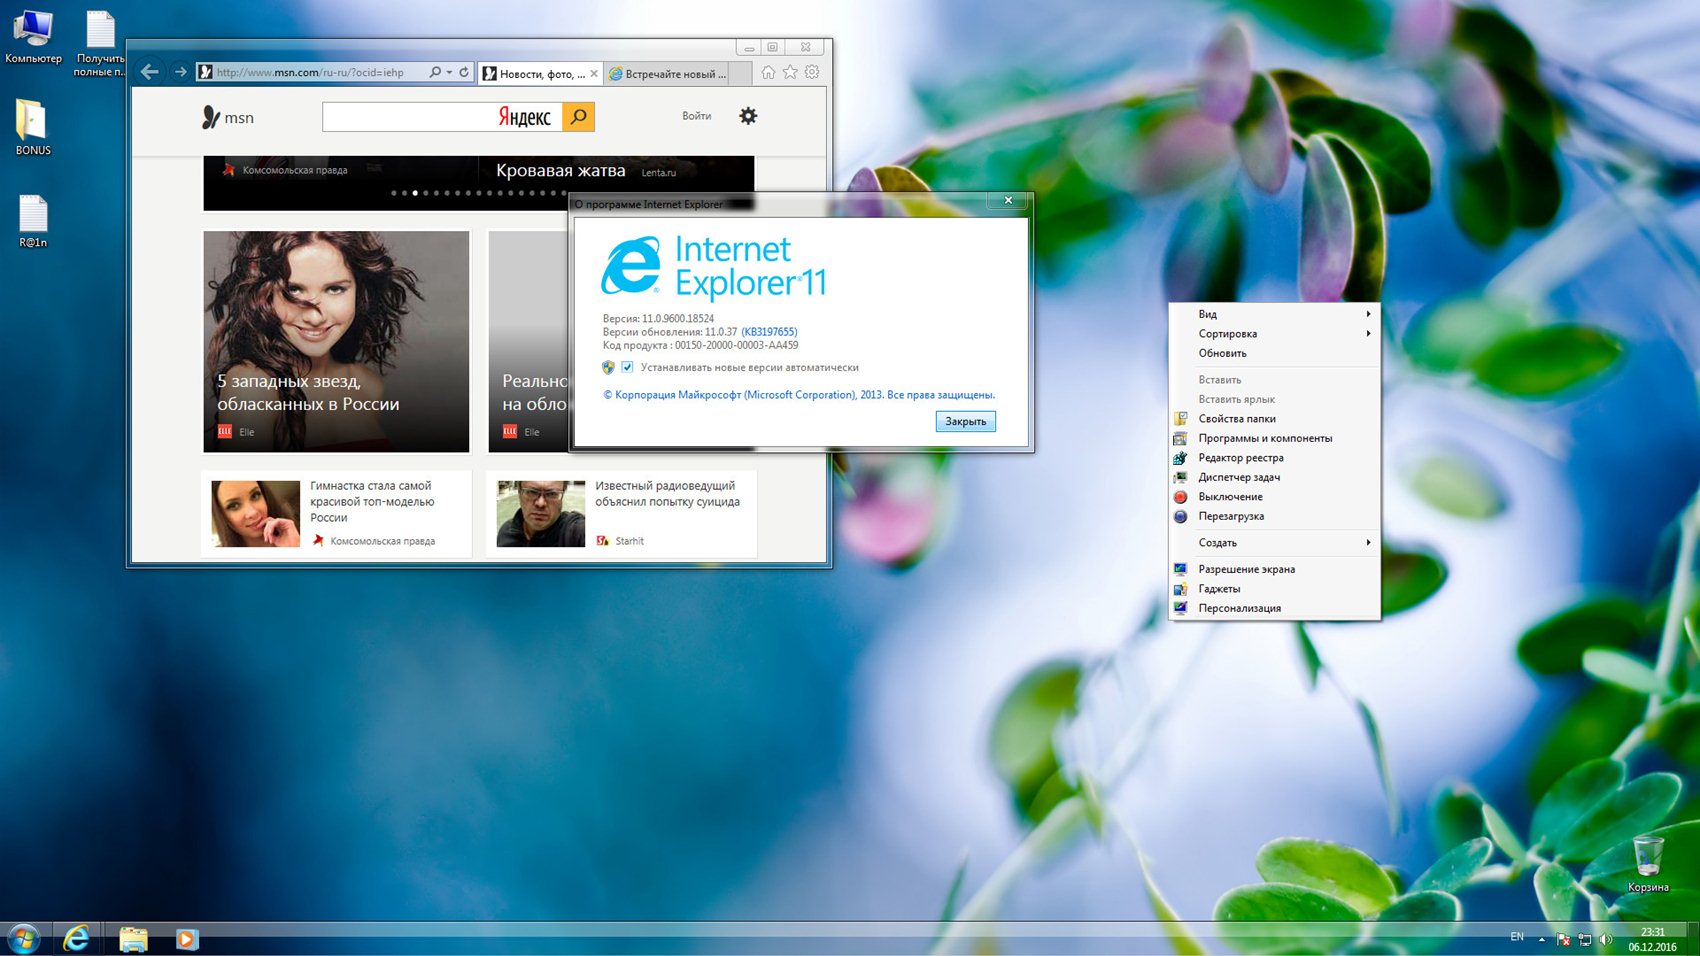Click the gymnast article thumbnail

pyautogui.click(x=255, y=514)
